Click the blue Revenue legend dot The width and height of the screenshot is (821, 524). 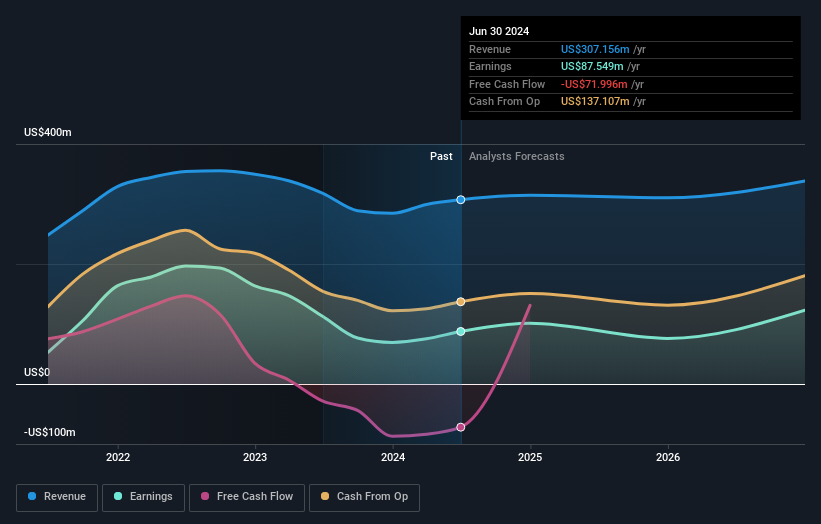[x=32, y=496]
